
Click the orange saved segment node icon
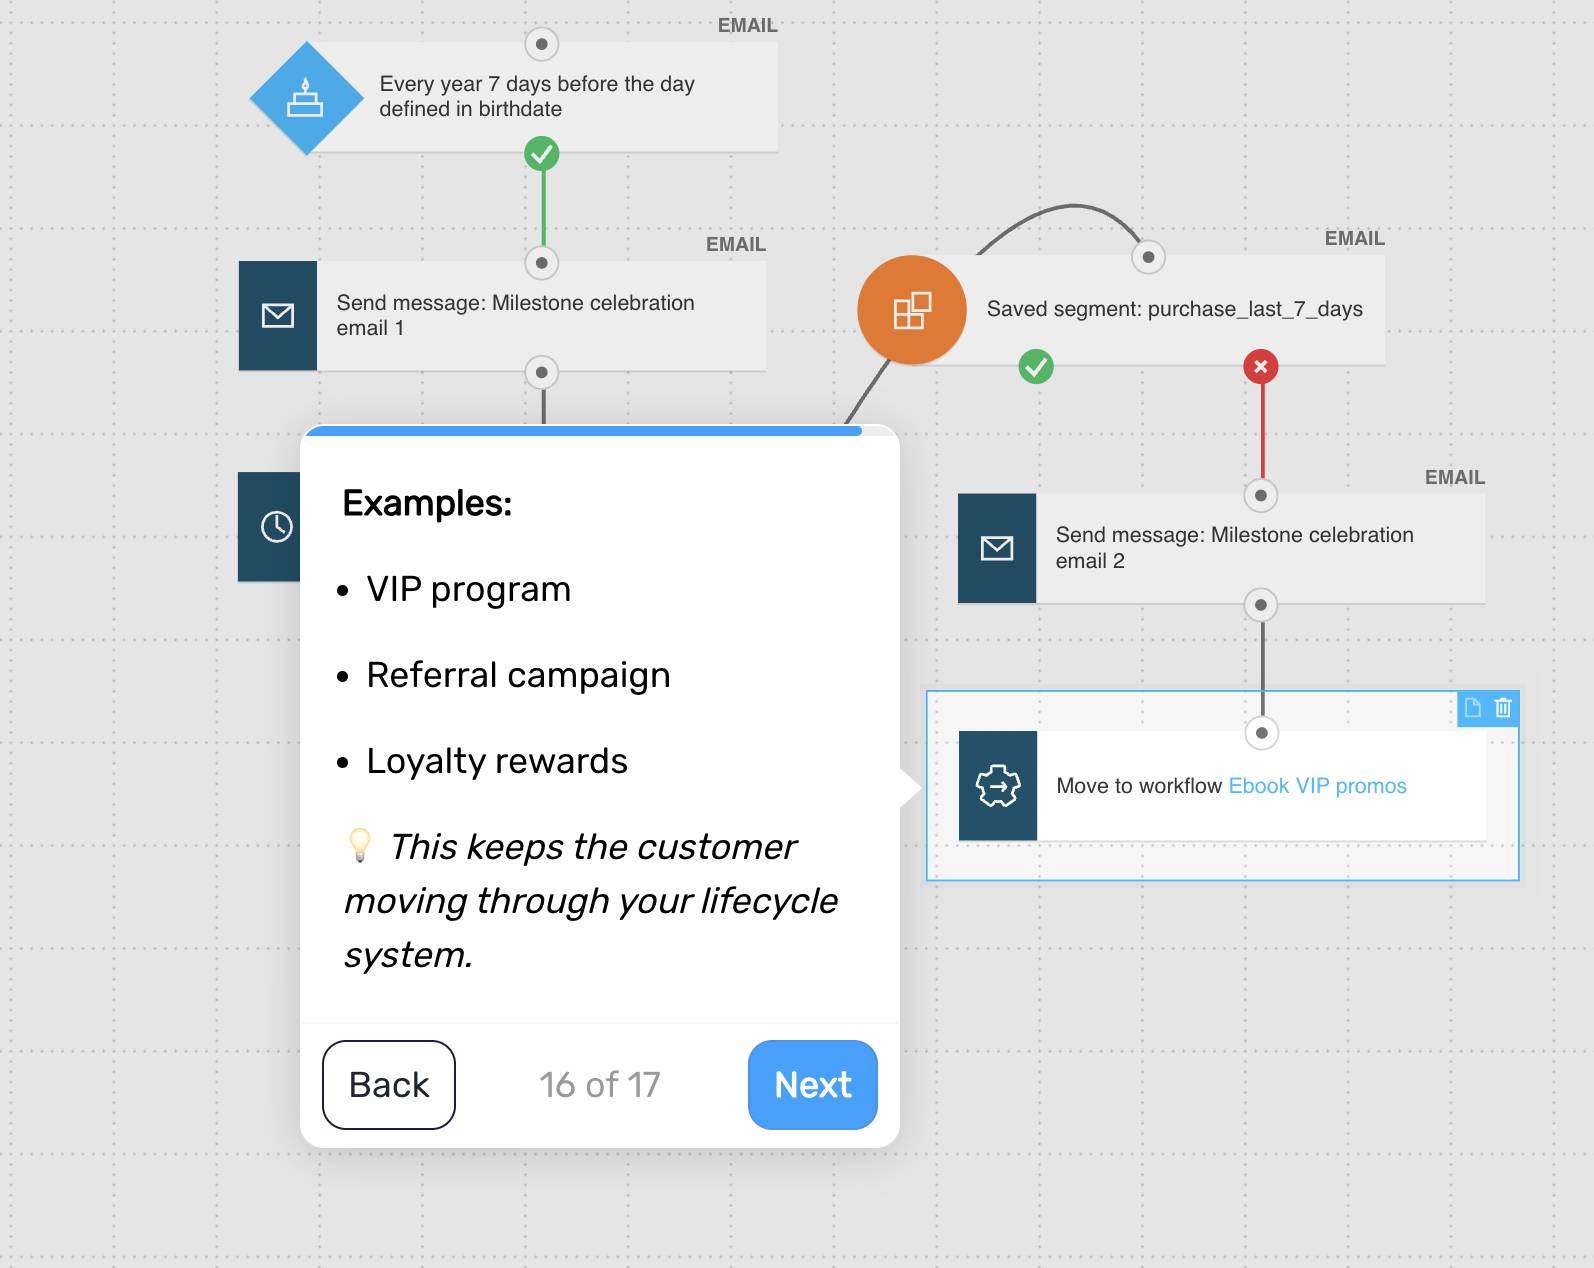[x=912, y=310]
